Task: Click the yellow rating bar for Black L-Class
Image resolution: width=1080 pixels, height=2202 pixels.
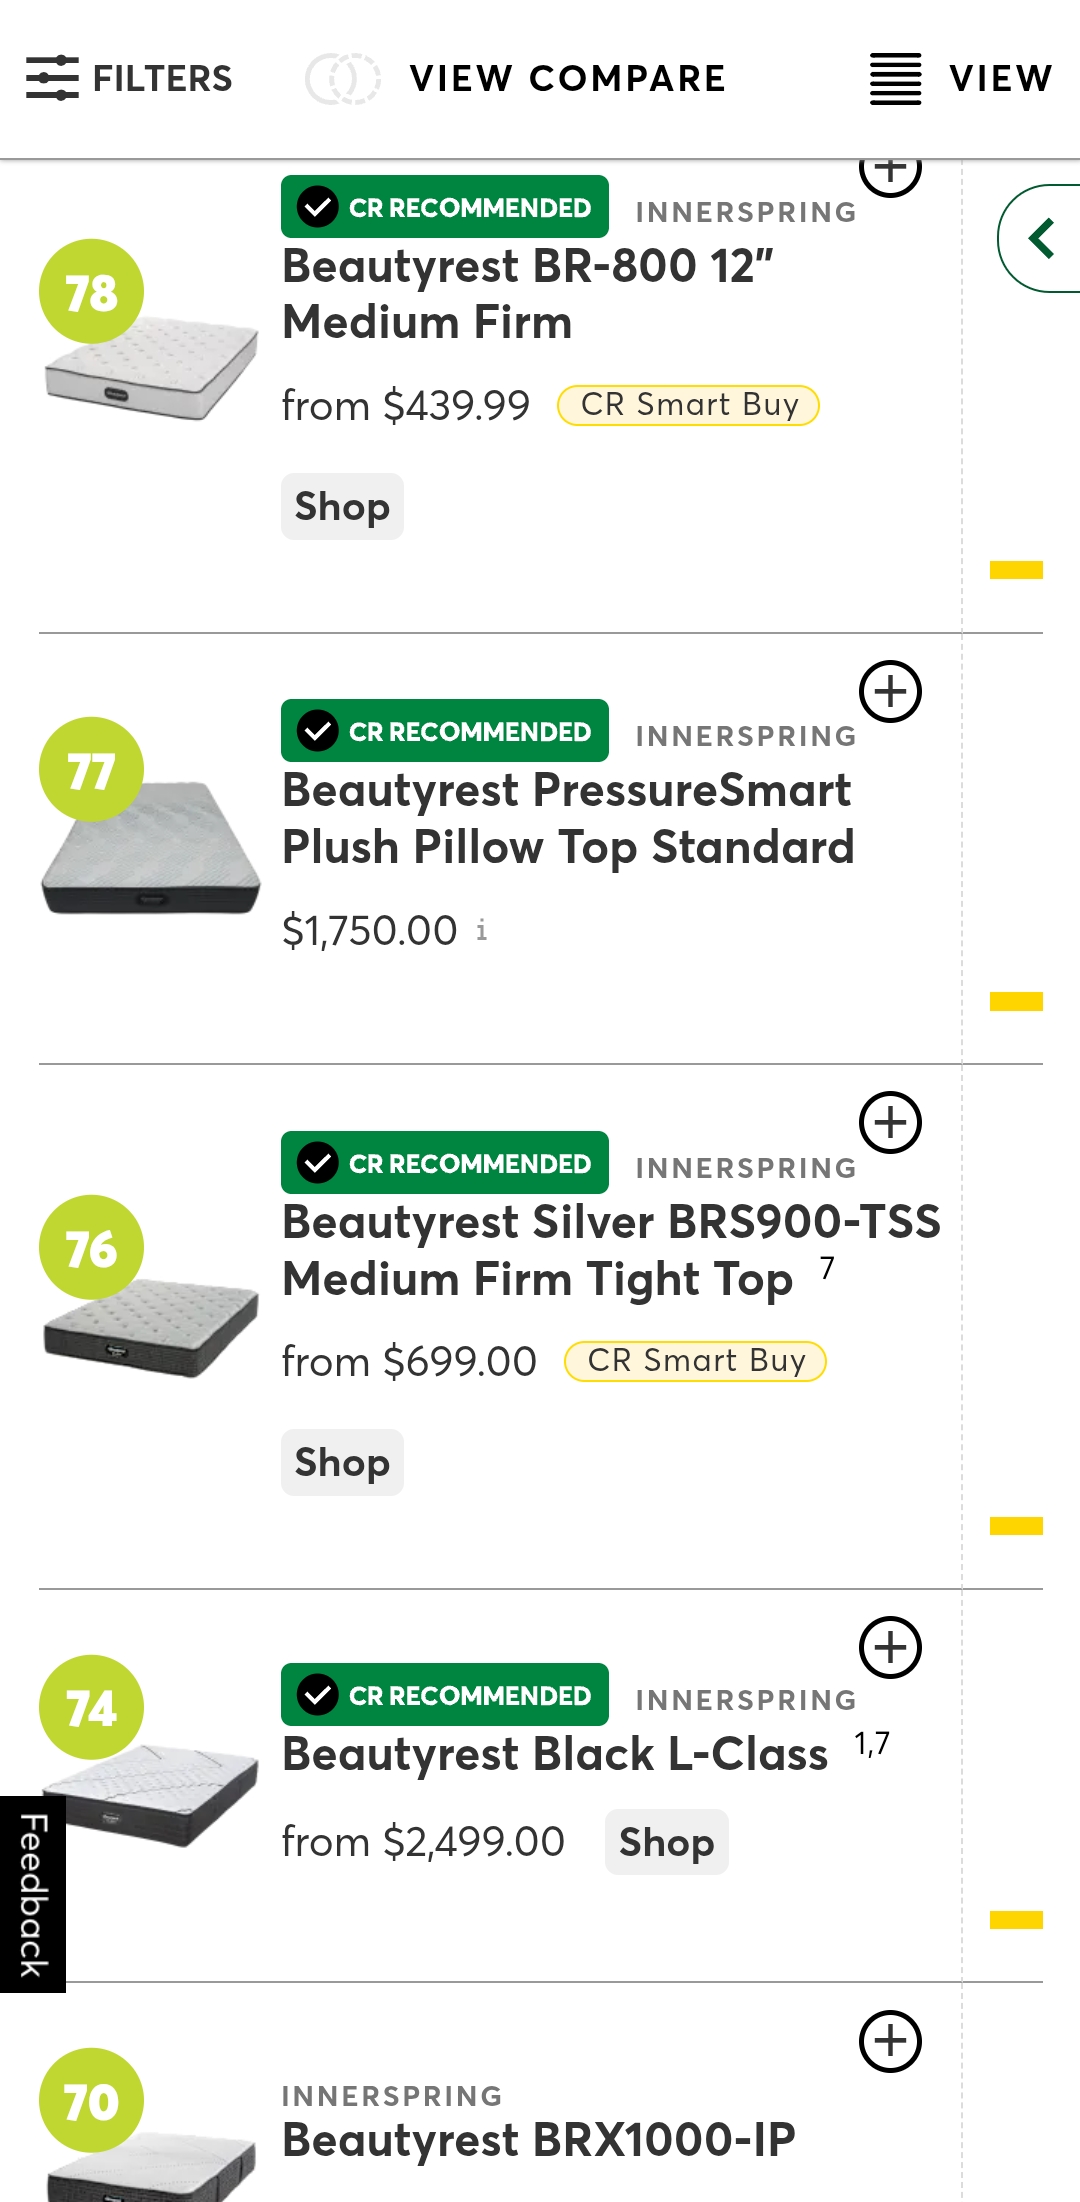Action: pyautogui.click(x=1016, y=1919)
